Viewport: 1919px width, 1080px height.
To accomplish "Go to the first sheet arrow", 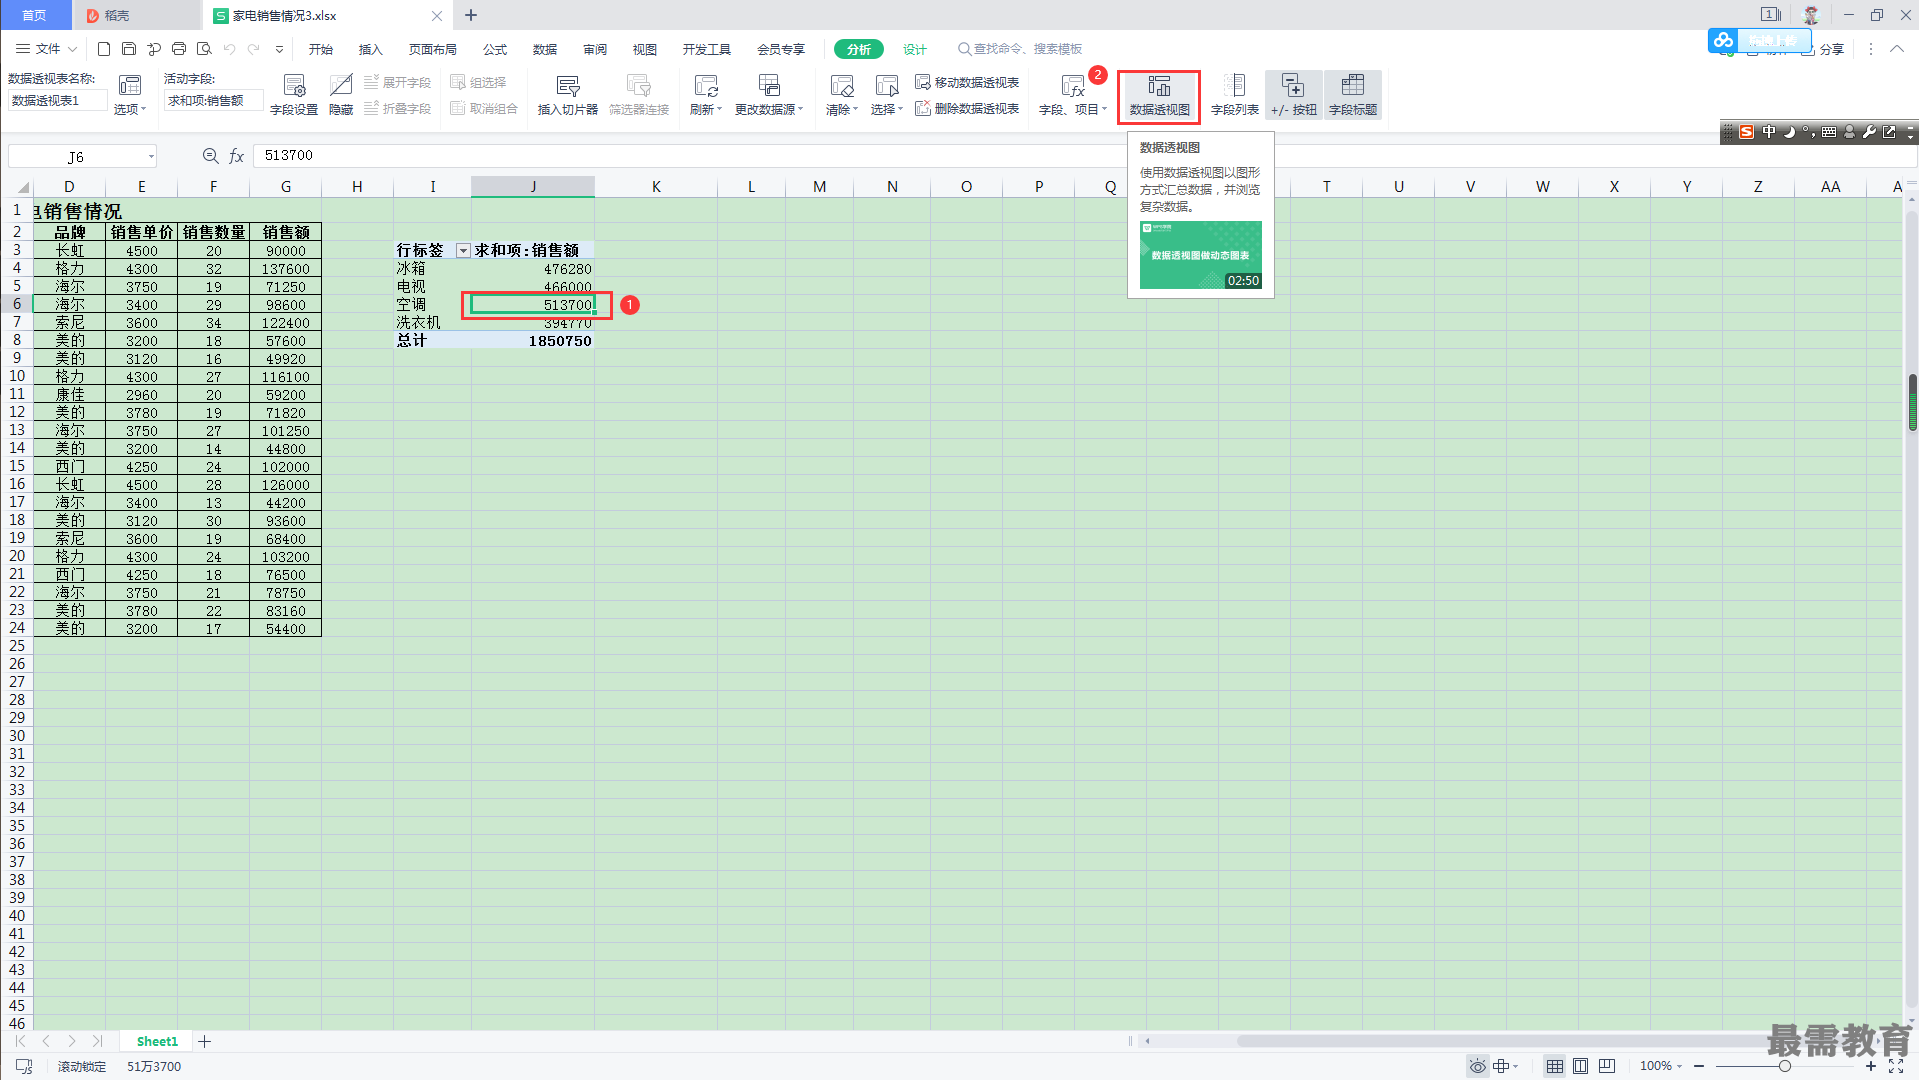I will coord(20,1041).
